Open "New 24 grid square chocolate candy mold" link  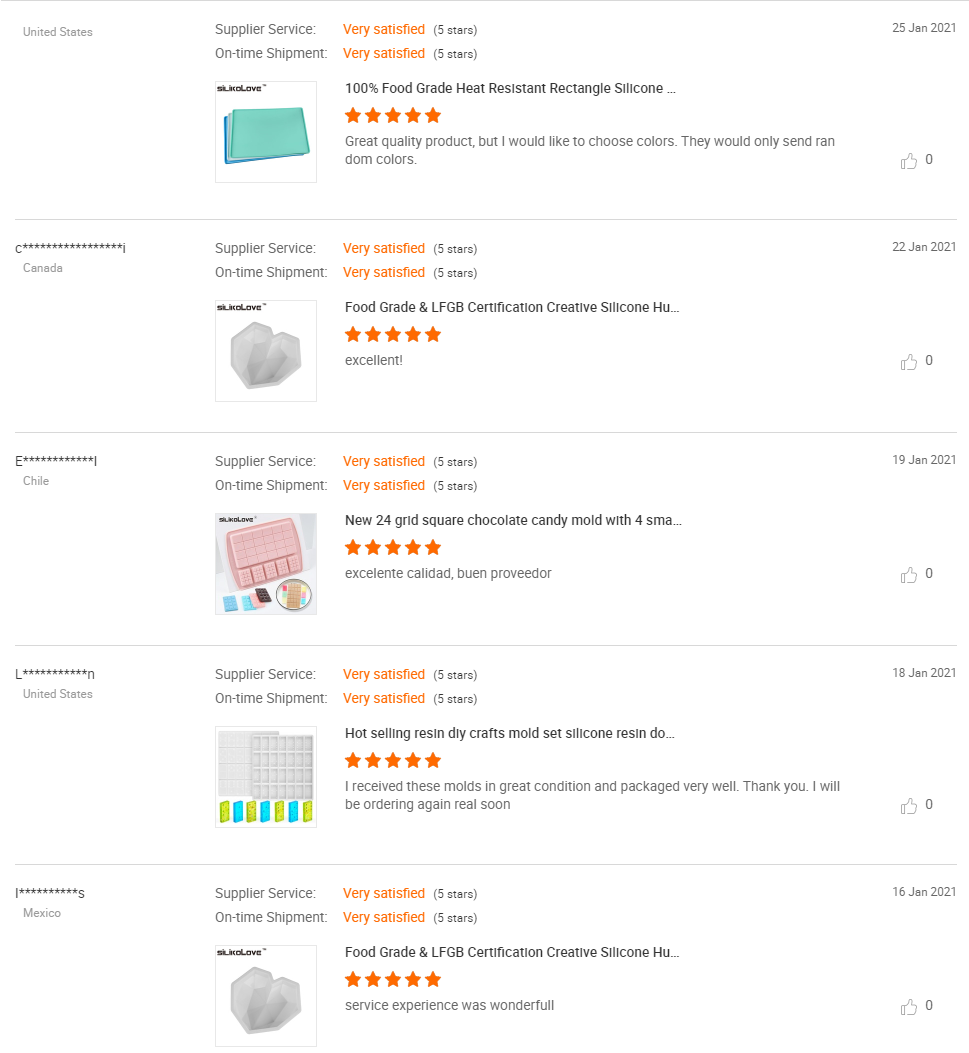coord(513,521)
